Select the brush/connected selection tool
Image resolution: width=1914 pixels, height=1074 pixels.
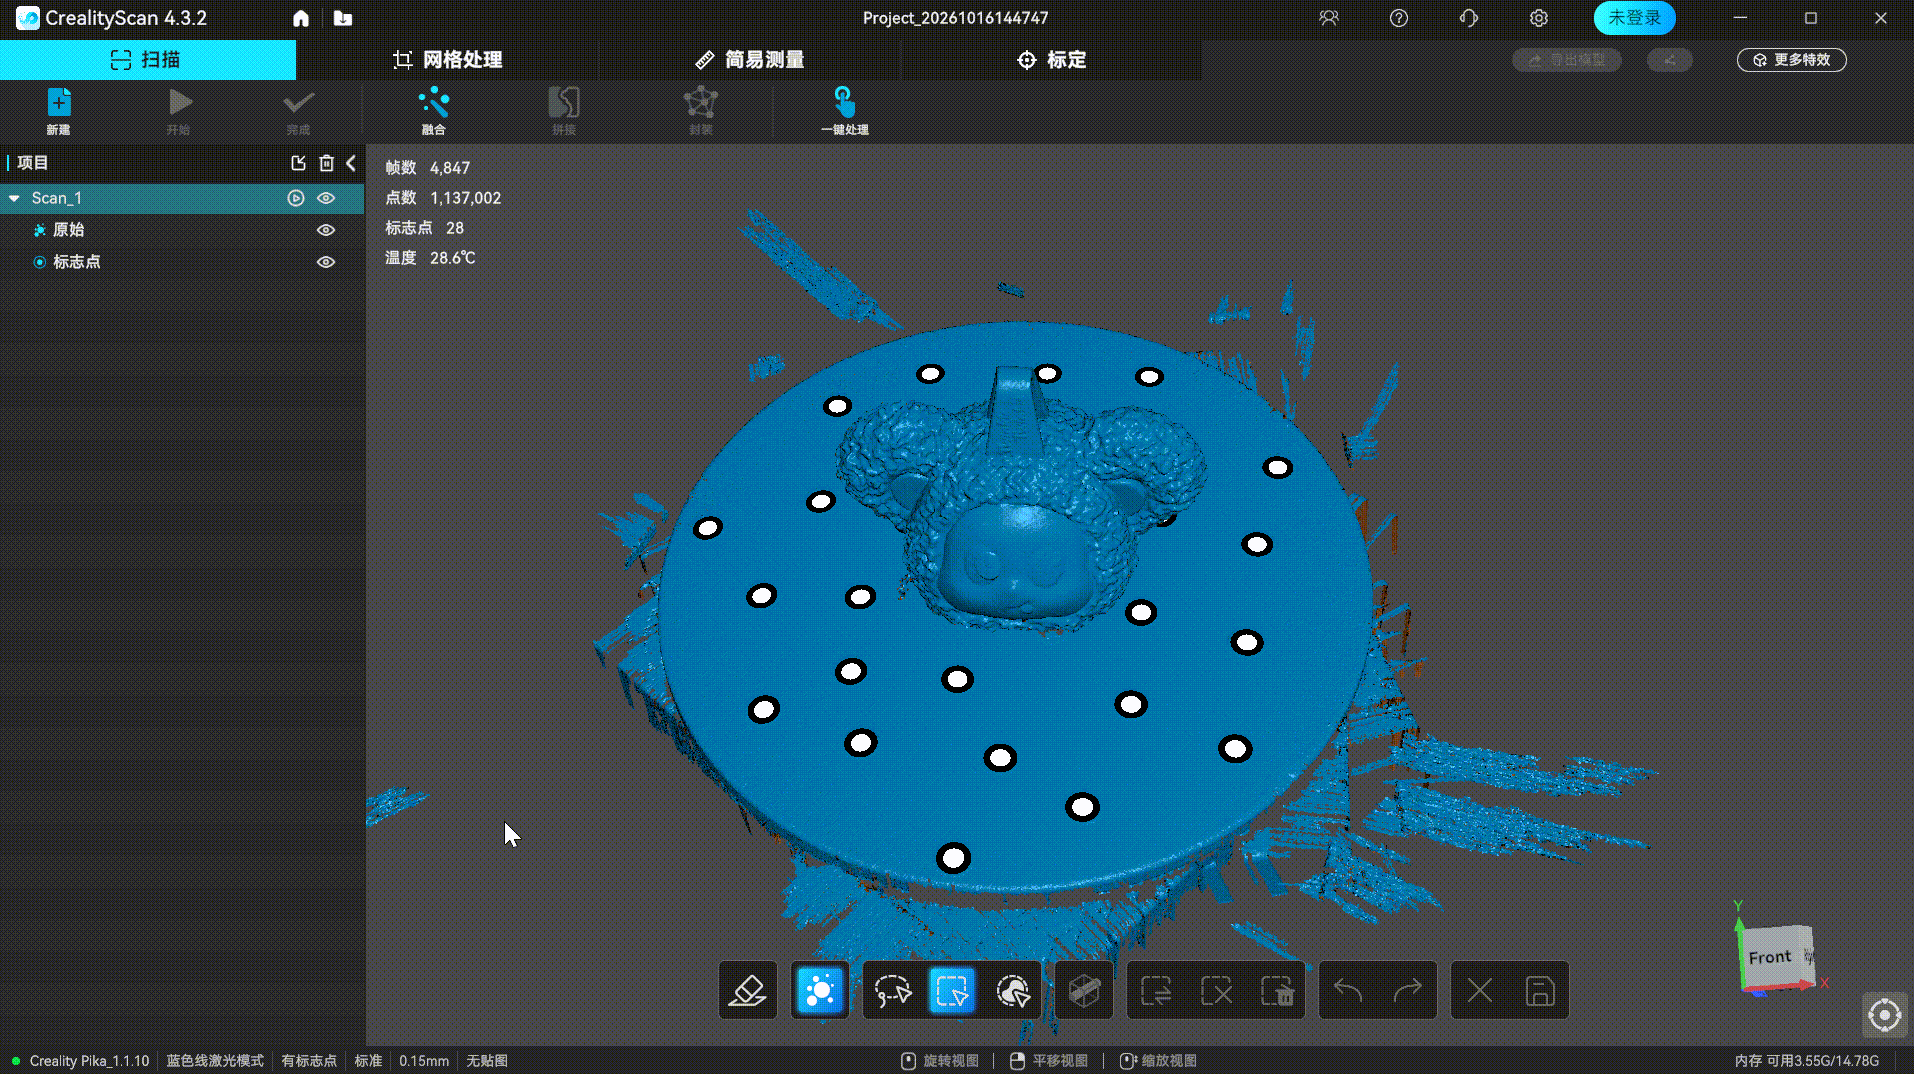coord(1013,991)
